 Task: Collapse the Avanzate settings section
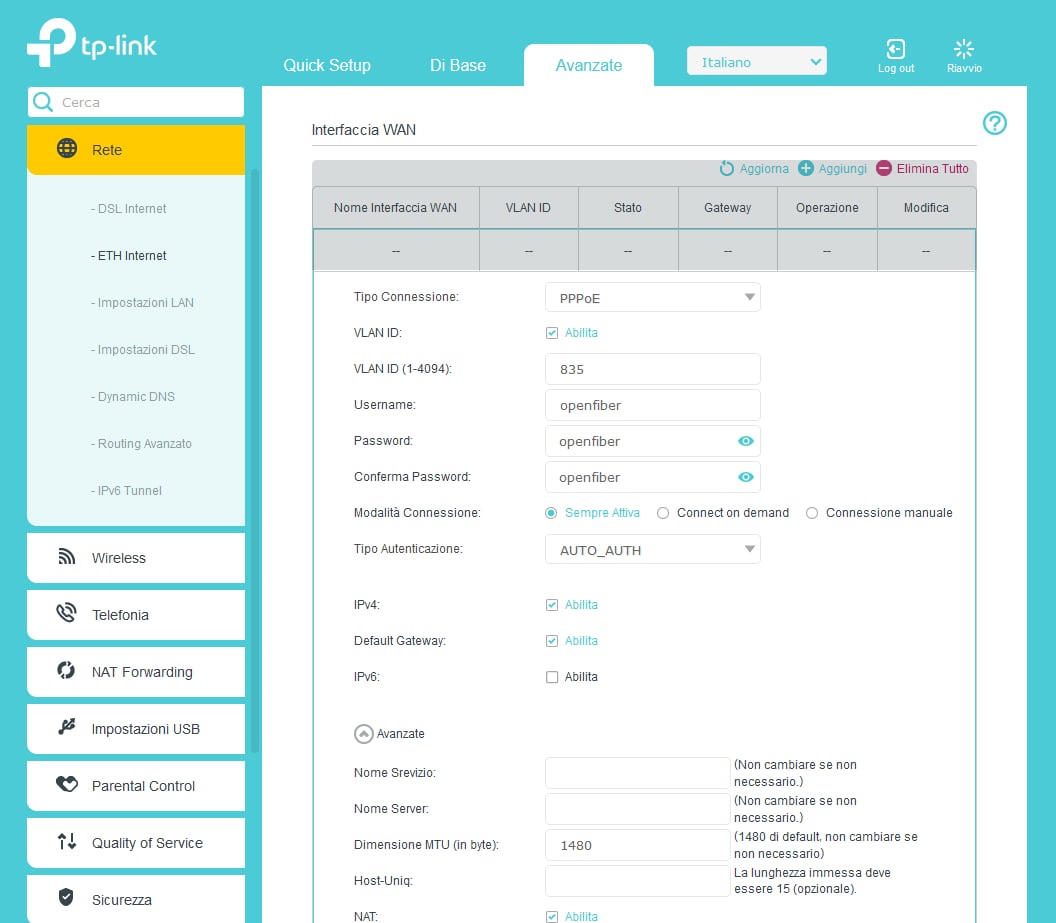pyautogui.click(x=364, y=734)
